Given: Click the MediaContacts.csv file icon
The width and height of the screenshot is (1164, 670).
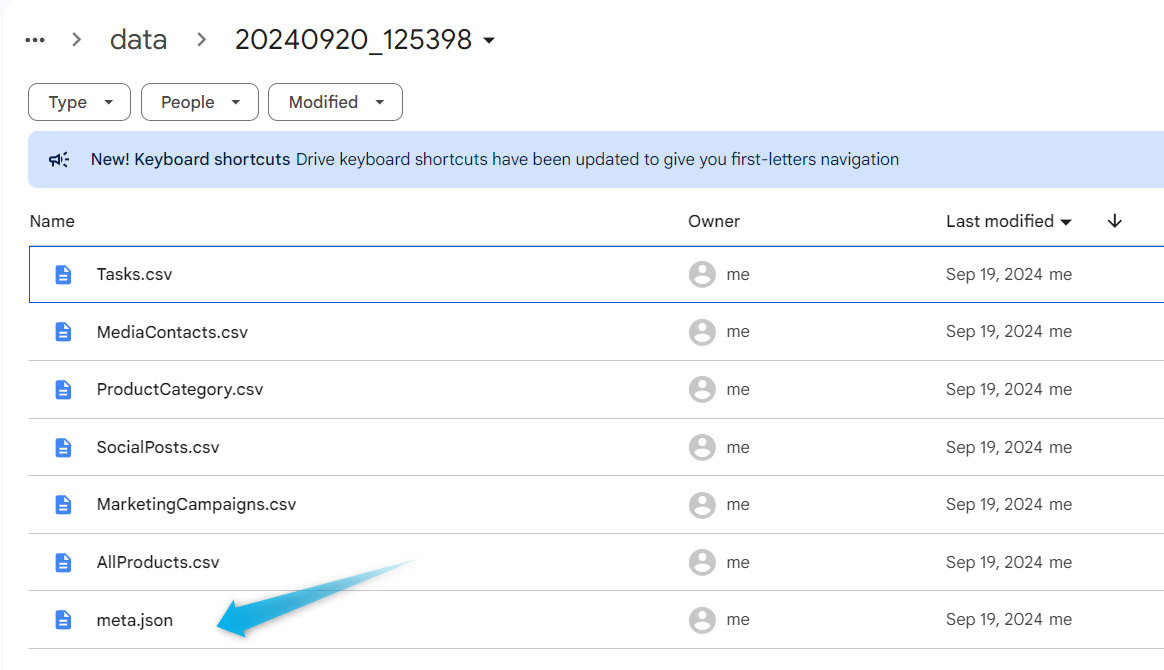Looking at the screenshot, I should 63,332.
